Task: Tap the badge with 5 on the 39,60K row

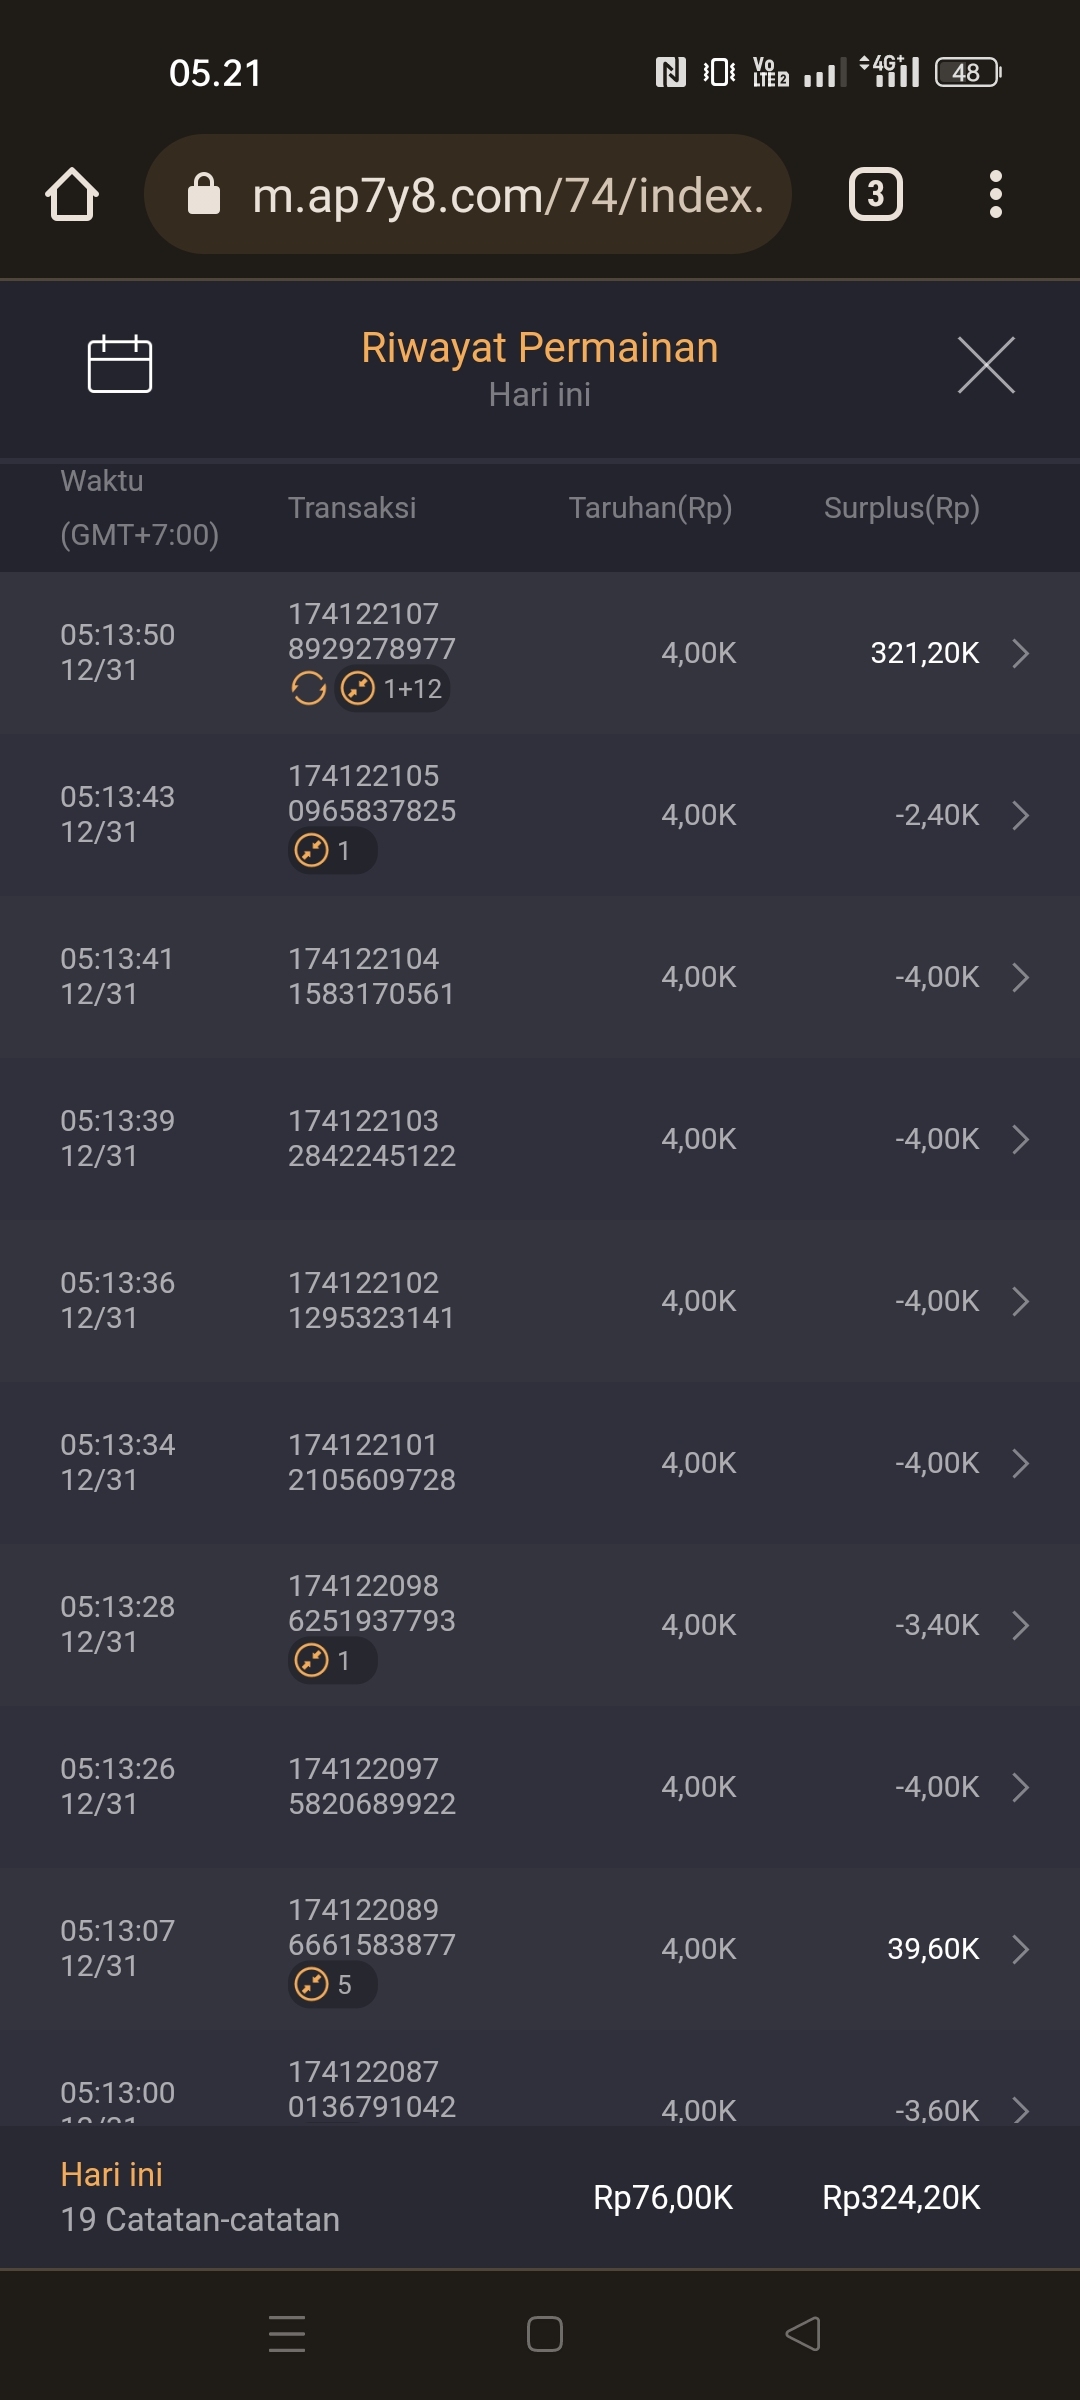Action: [332, 1985]
